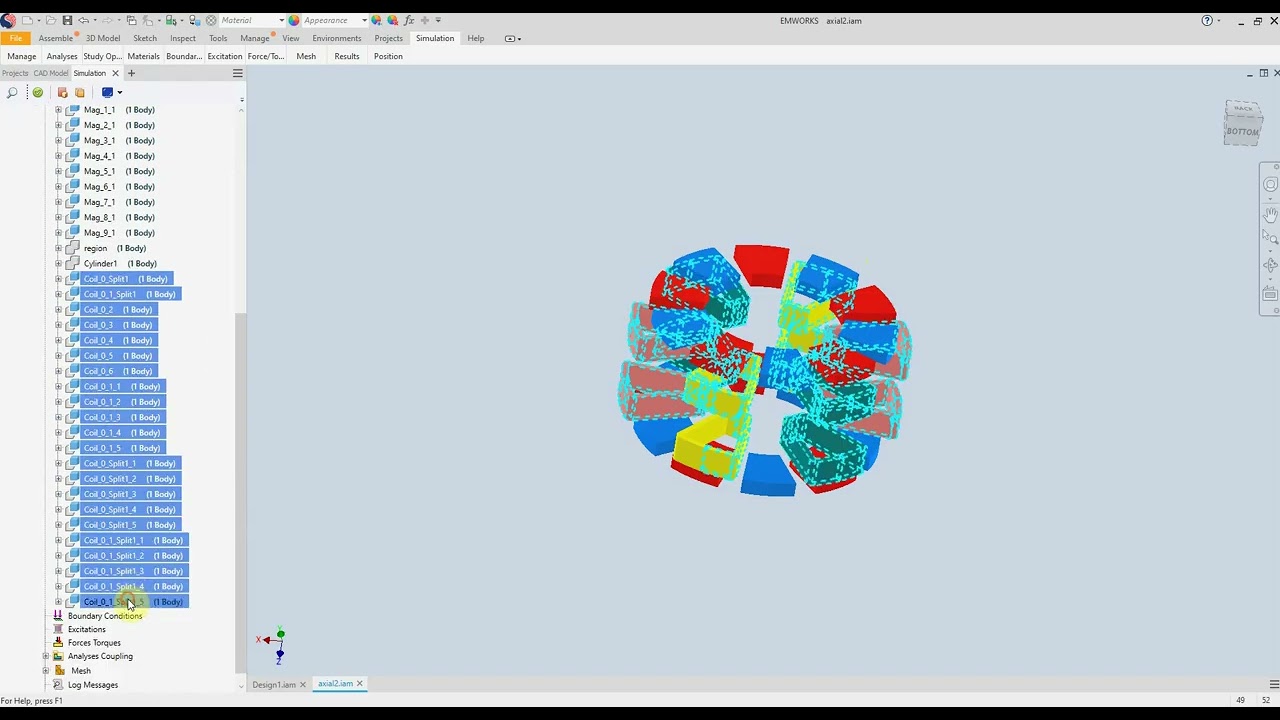Click the Boundary Conditions icon in tree

click(x=58, y=616)
